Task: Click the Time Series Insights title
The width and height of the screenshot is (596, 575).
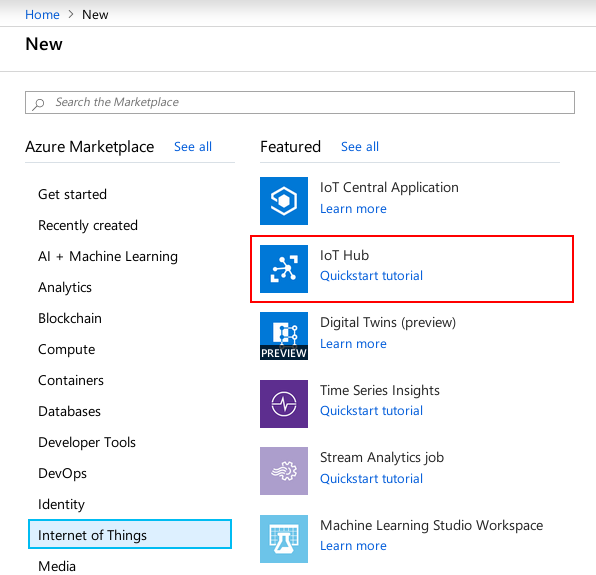Action: pyautogui.click(x=380, y=390)
